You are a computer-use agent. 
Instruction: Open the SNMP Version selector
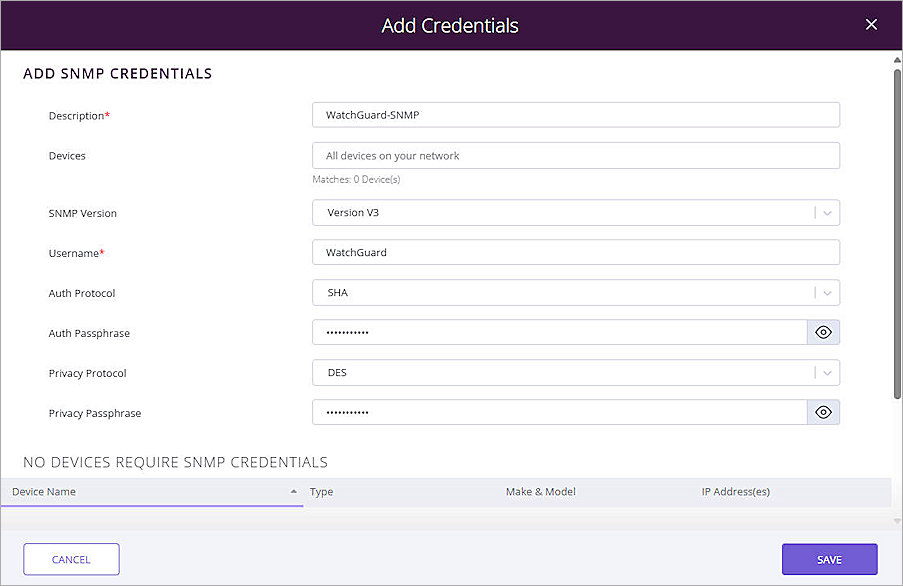pyautogui.click(x=575, y=212)
